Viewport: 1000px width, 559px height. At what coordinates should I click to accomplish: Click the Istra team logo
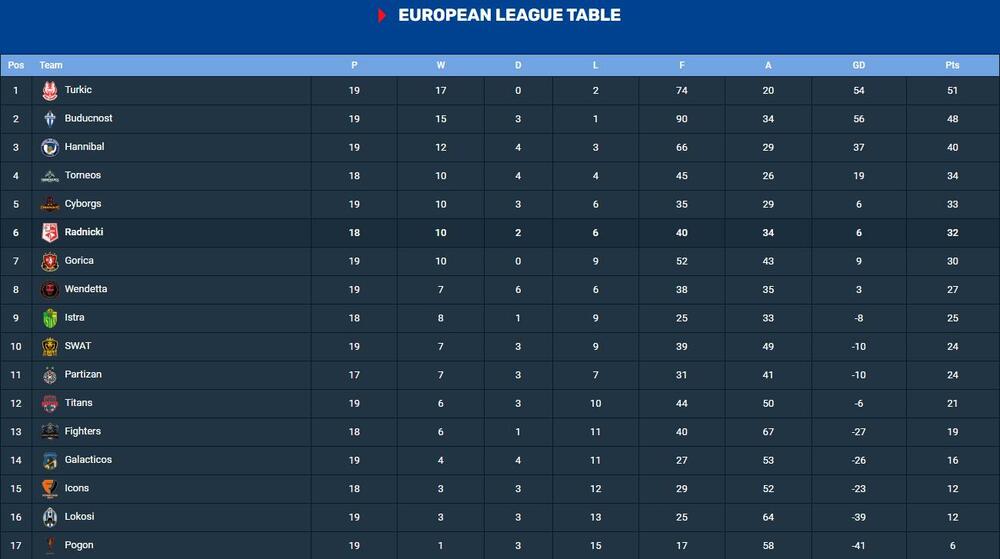(x=50, y=318)
